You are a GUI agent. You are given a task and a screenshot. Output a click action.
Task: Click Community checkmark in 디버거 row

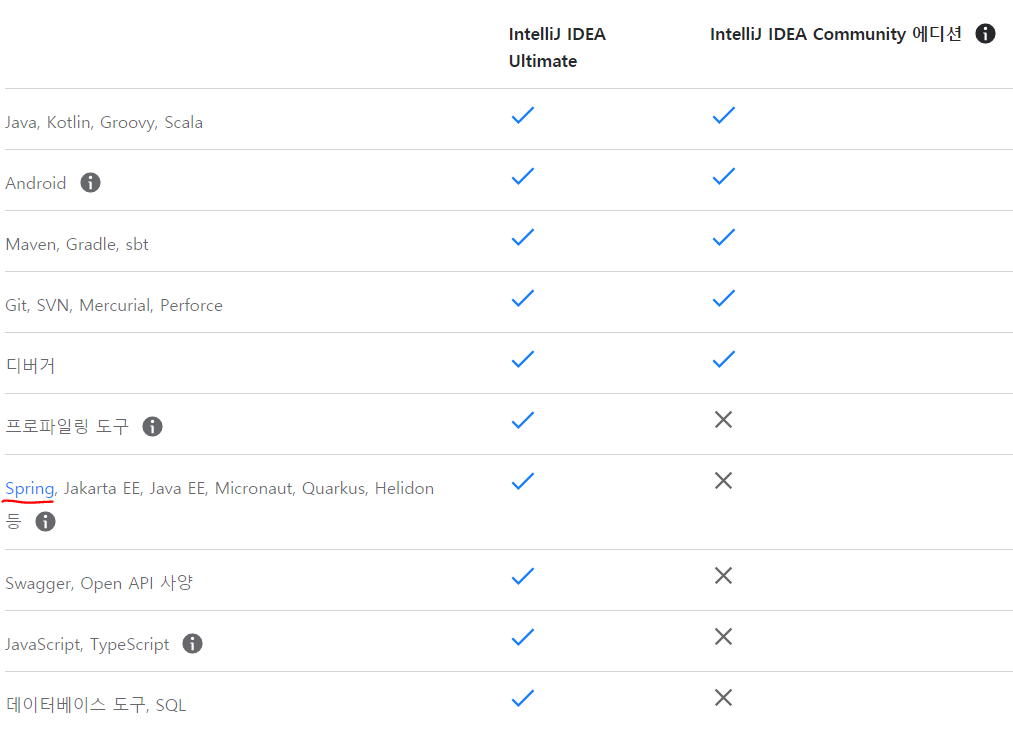pyautogui.click(x=723, y=359)
